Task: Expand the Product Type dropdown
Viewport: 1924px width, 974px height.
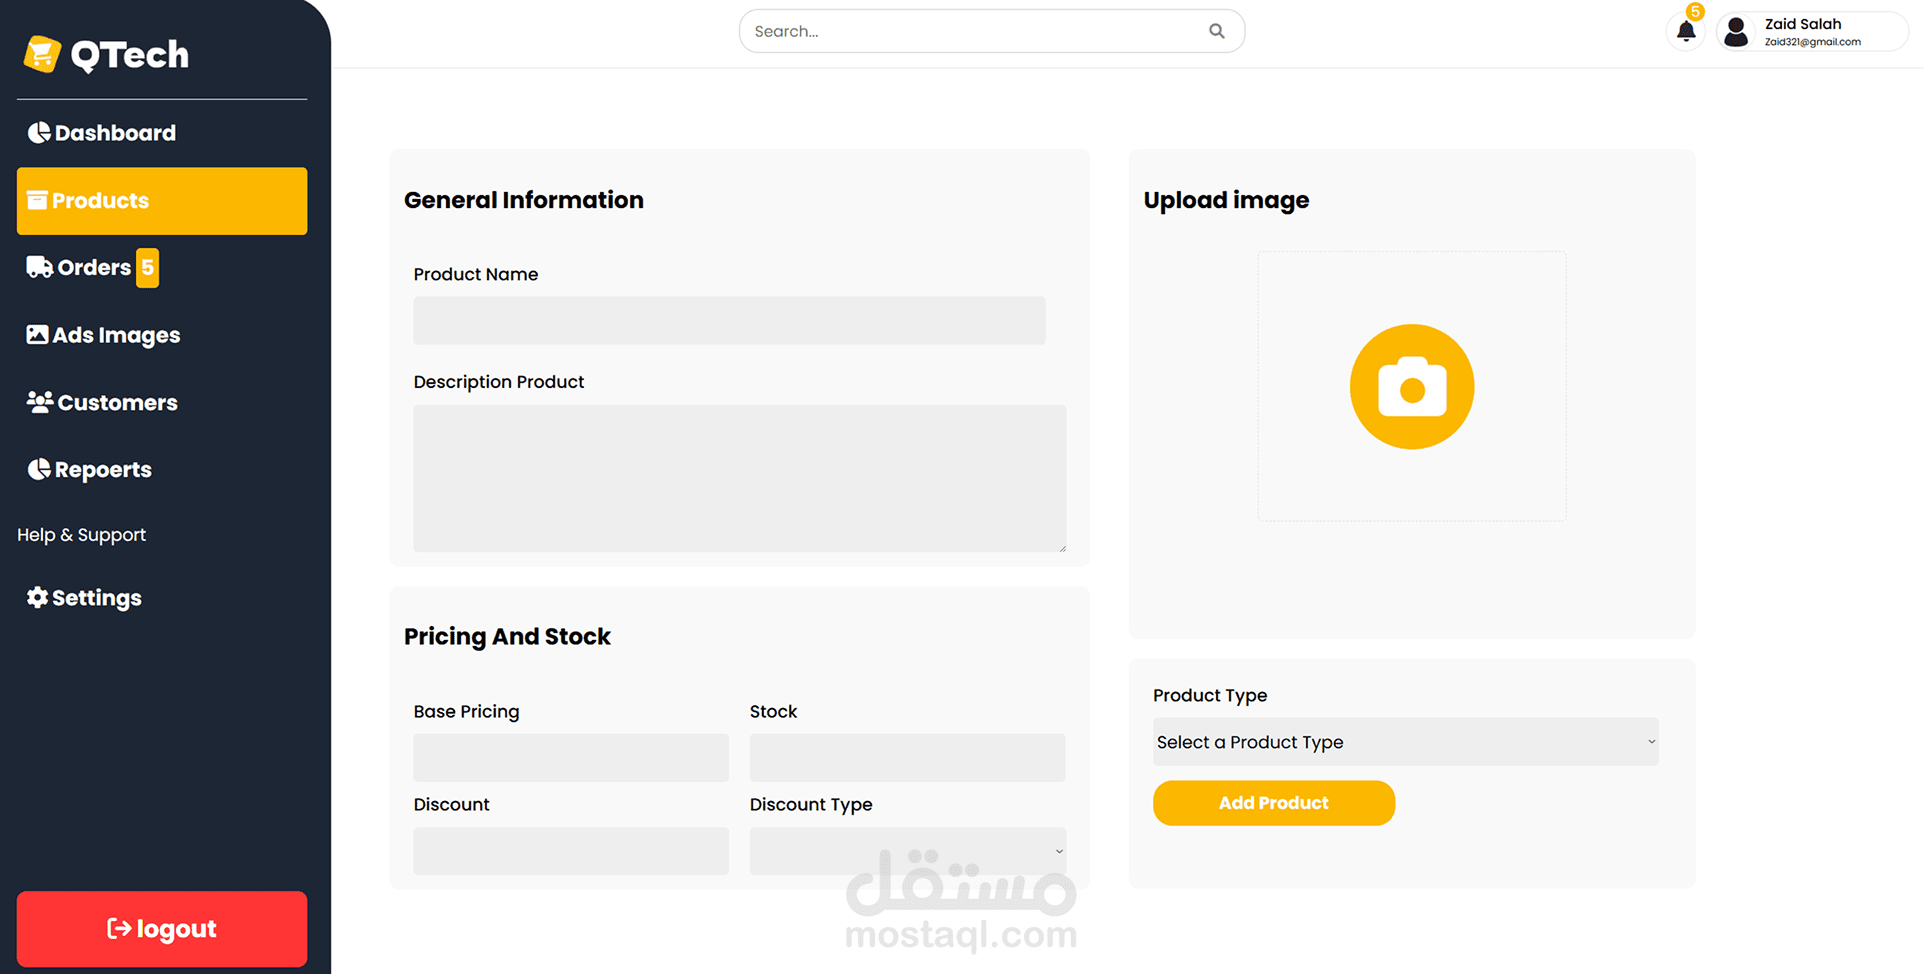Action: point(1406,742)
